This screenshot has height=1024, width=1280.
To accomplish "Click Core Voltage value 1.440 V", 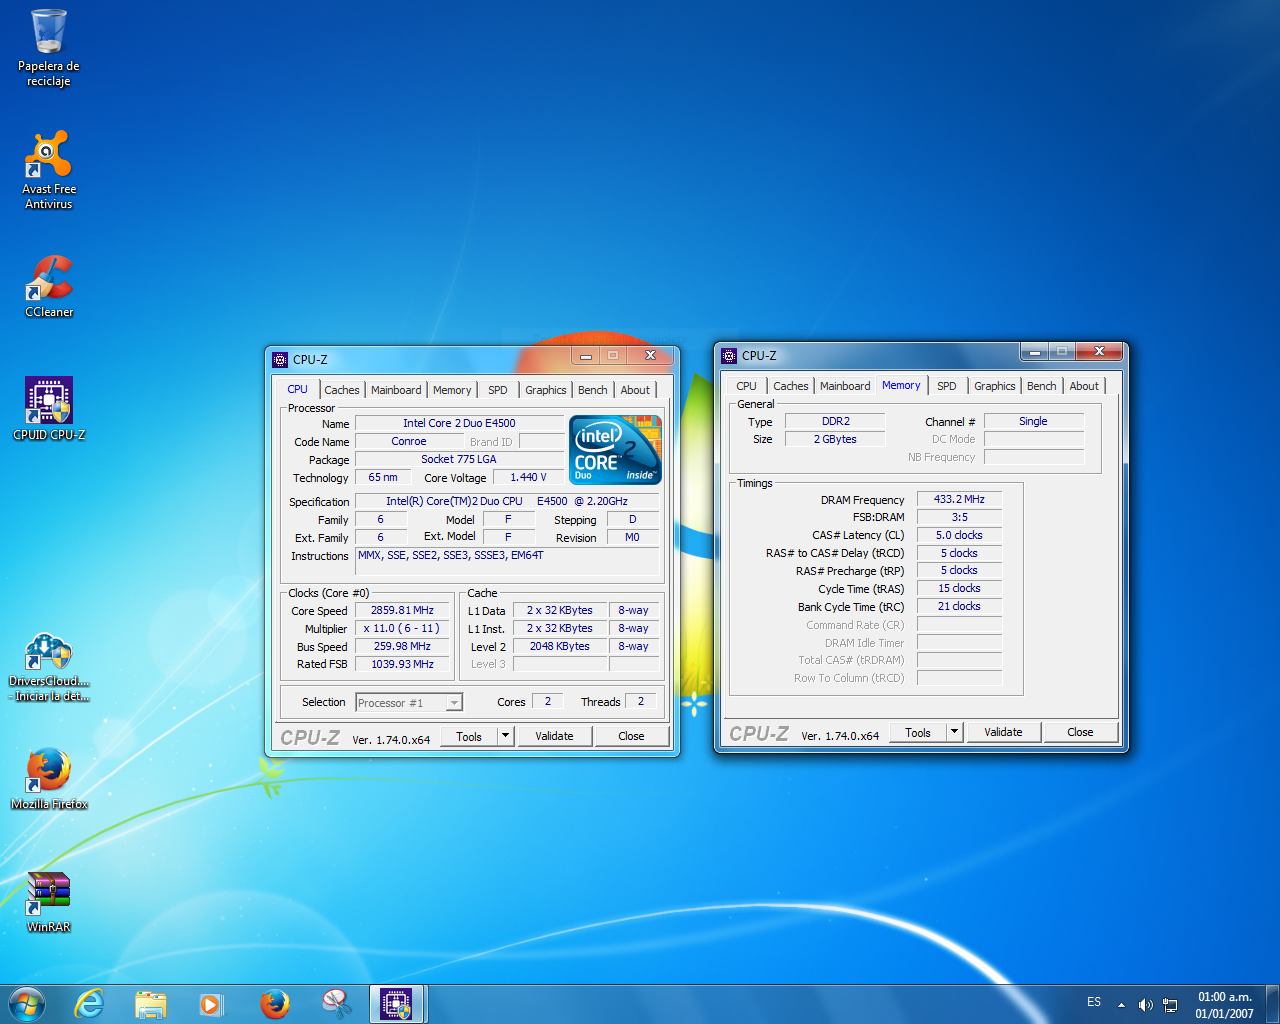I will pyautogui.click(x=528, y=477).
